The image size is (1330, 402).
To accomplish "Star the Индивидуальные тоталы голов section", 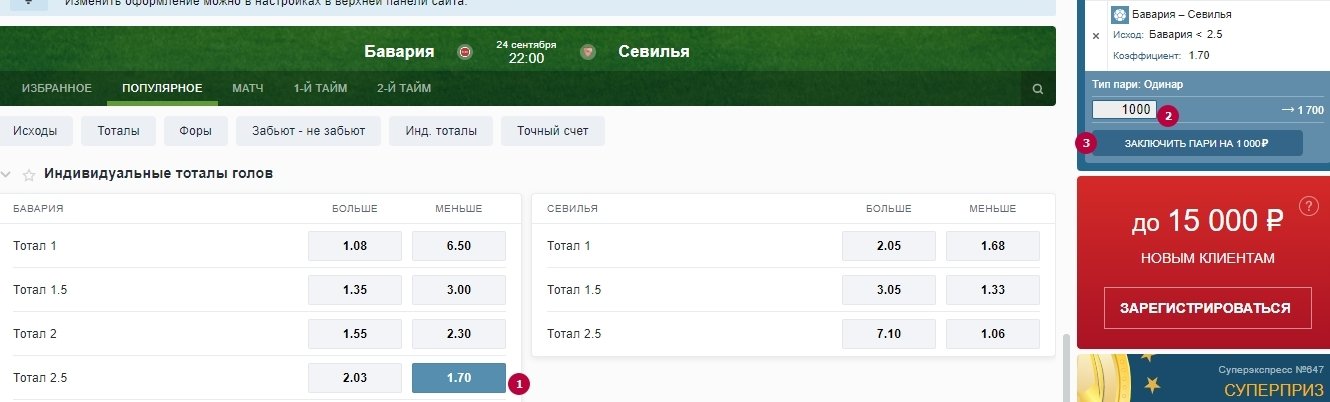I will [29, 174].
